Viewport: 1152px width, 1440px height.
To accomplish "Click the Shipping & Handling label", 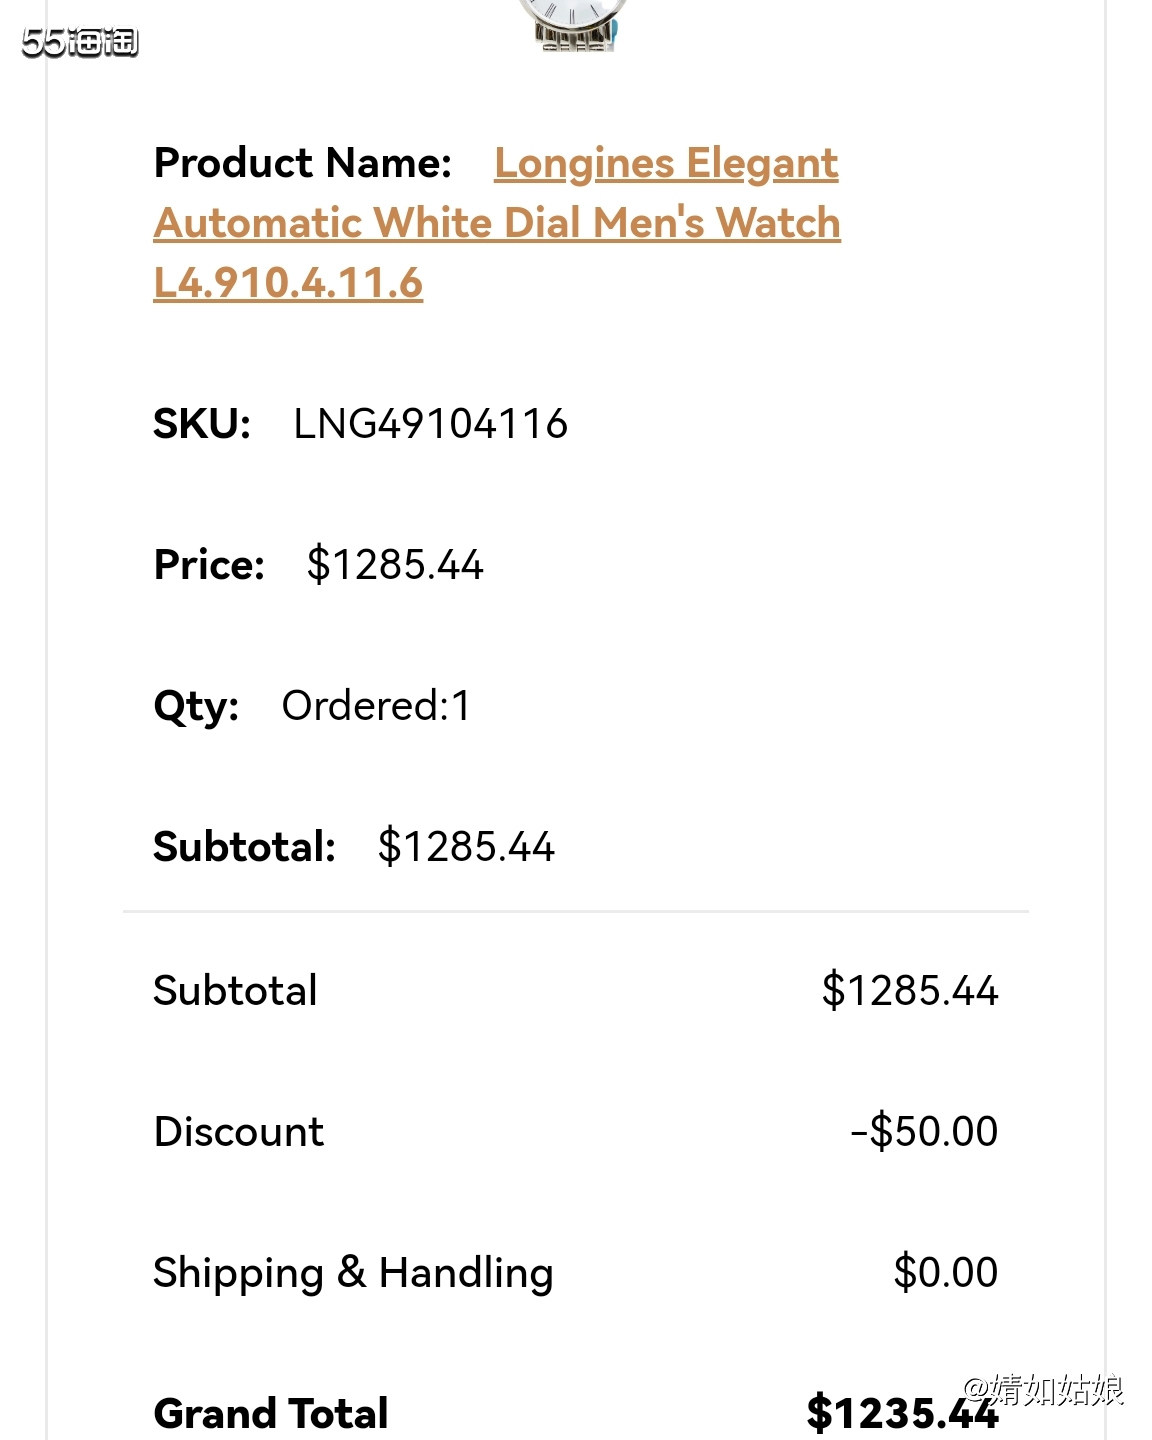I will [353, 1274].
